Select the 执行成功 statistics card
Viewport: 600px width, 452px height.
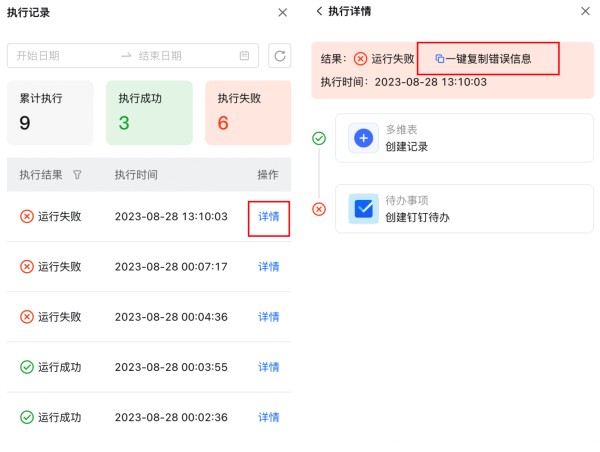tap(148, 112)
